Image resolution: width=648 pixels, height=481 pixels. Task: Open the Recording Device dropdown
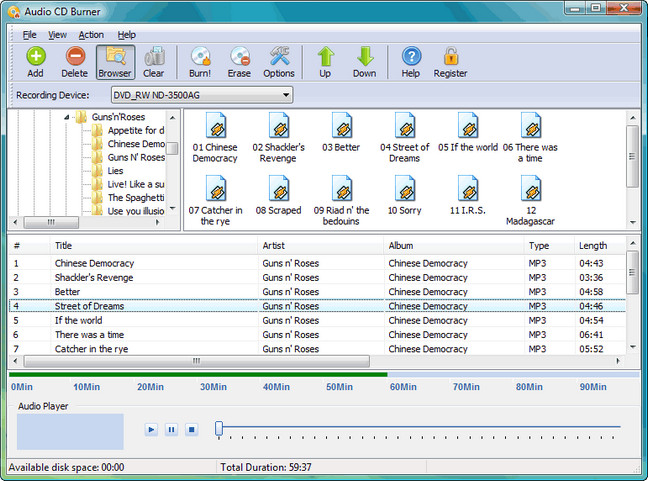(x=286, y=95)
